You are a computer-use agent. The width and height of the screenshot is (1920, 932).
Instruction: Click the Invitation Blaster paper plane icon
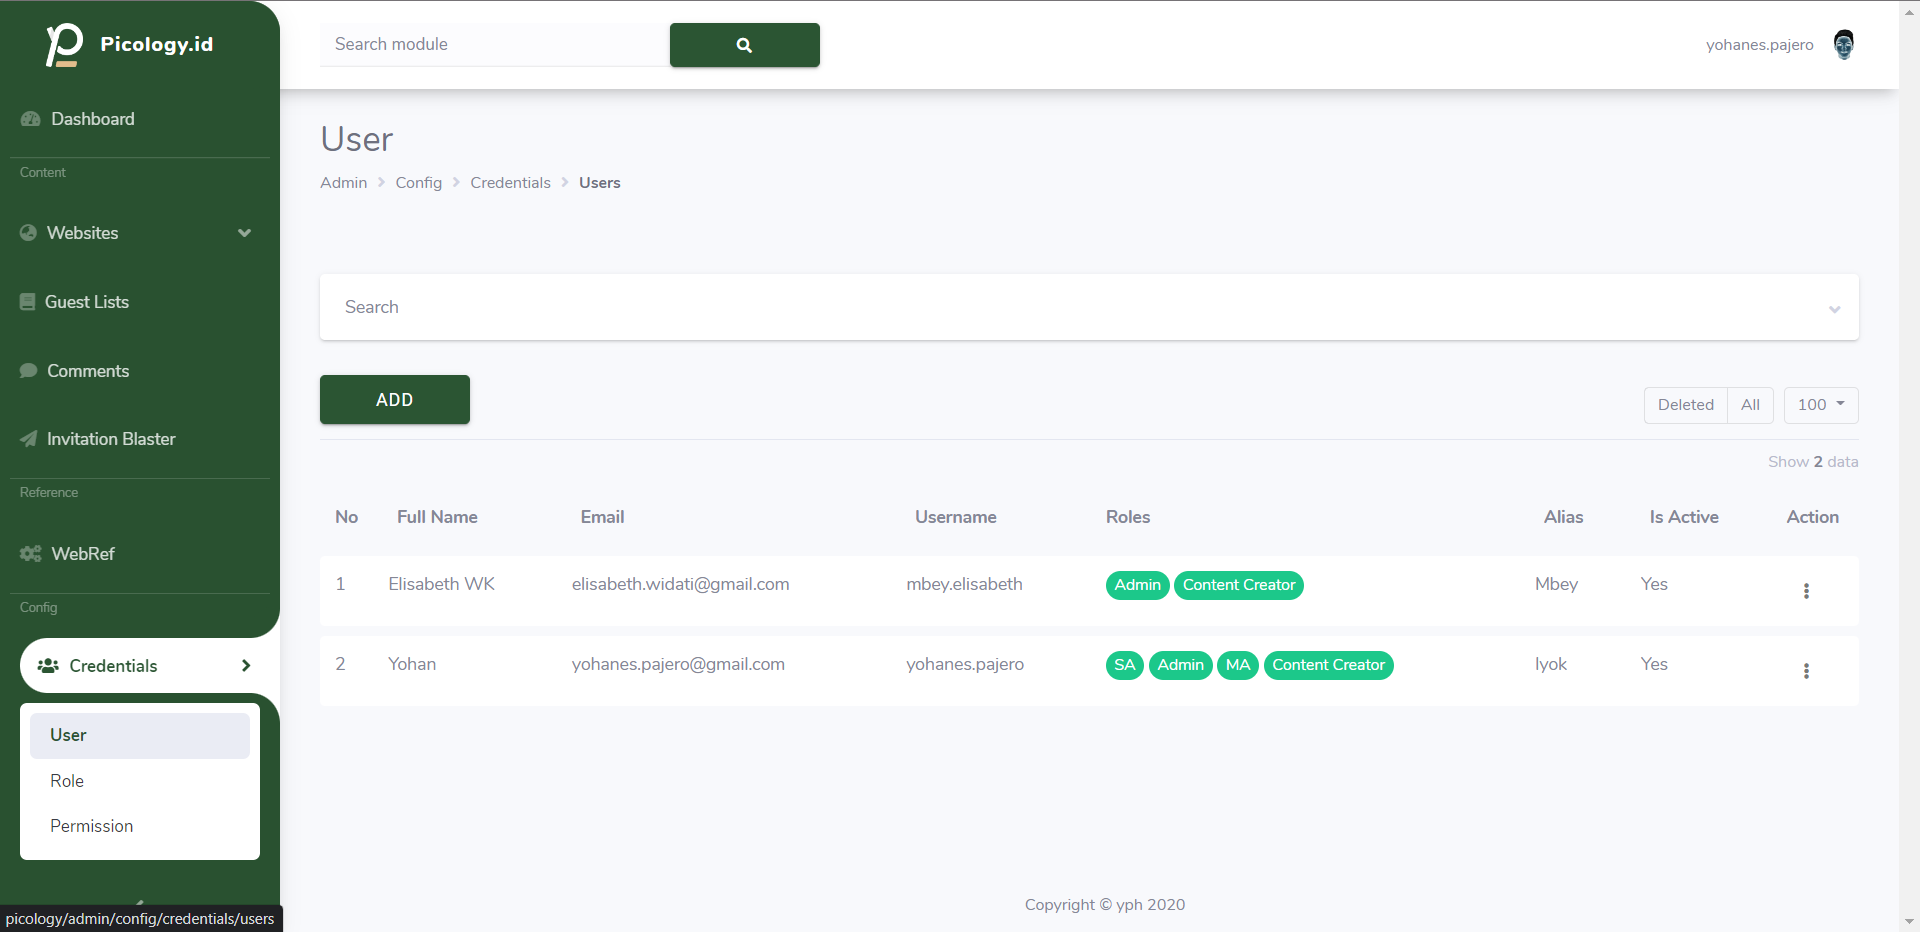pyautogui.click(x=29, y=438)
